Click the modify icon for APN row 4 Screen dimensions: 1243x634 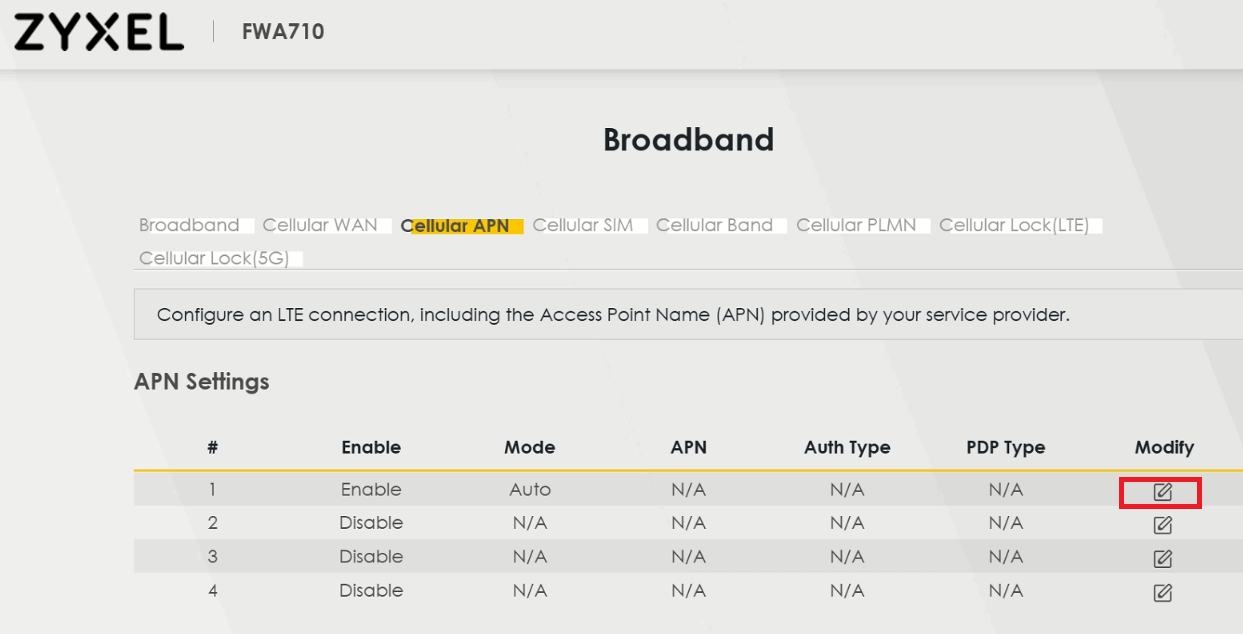[x=1162, y=593]
